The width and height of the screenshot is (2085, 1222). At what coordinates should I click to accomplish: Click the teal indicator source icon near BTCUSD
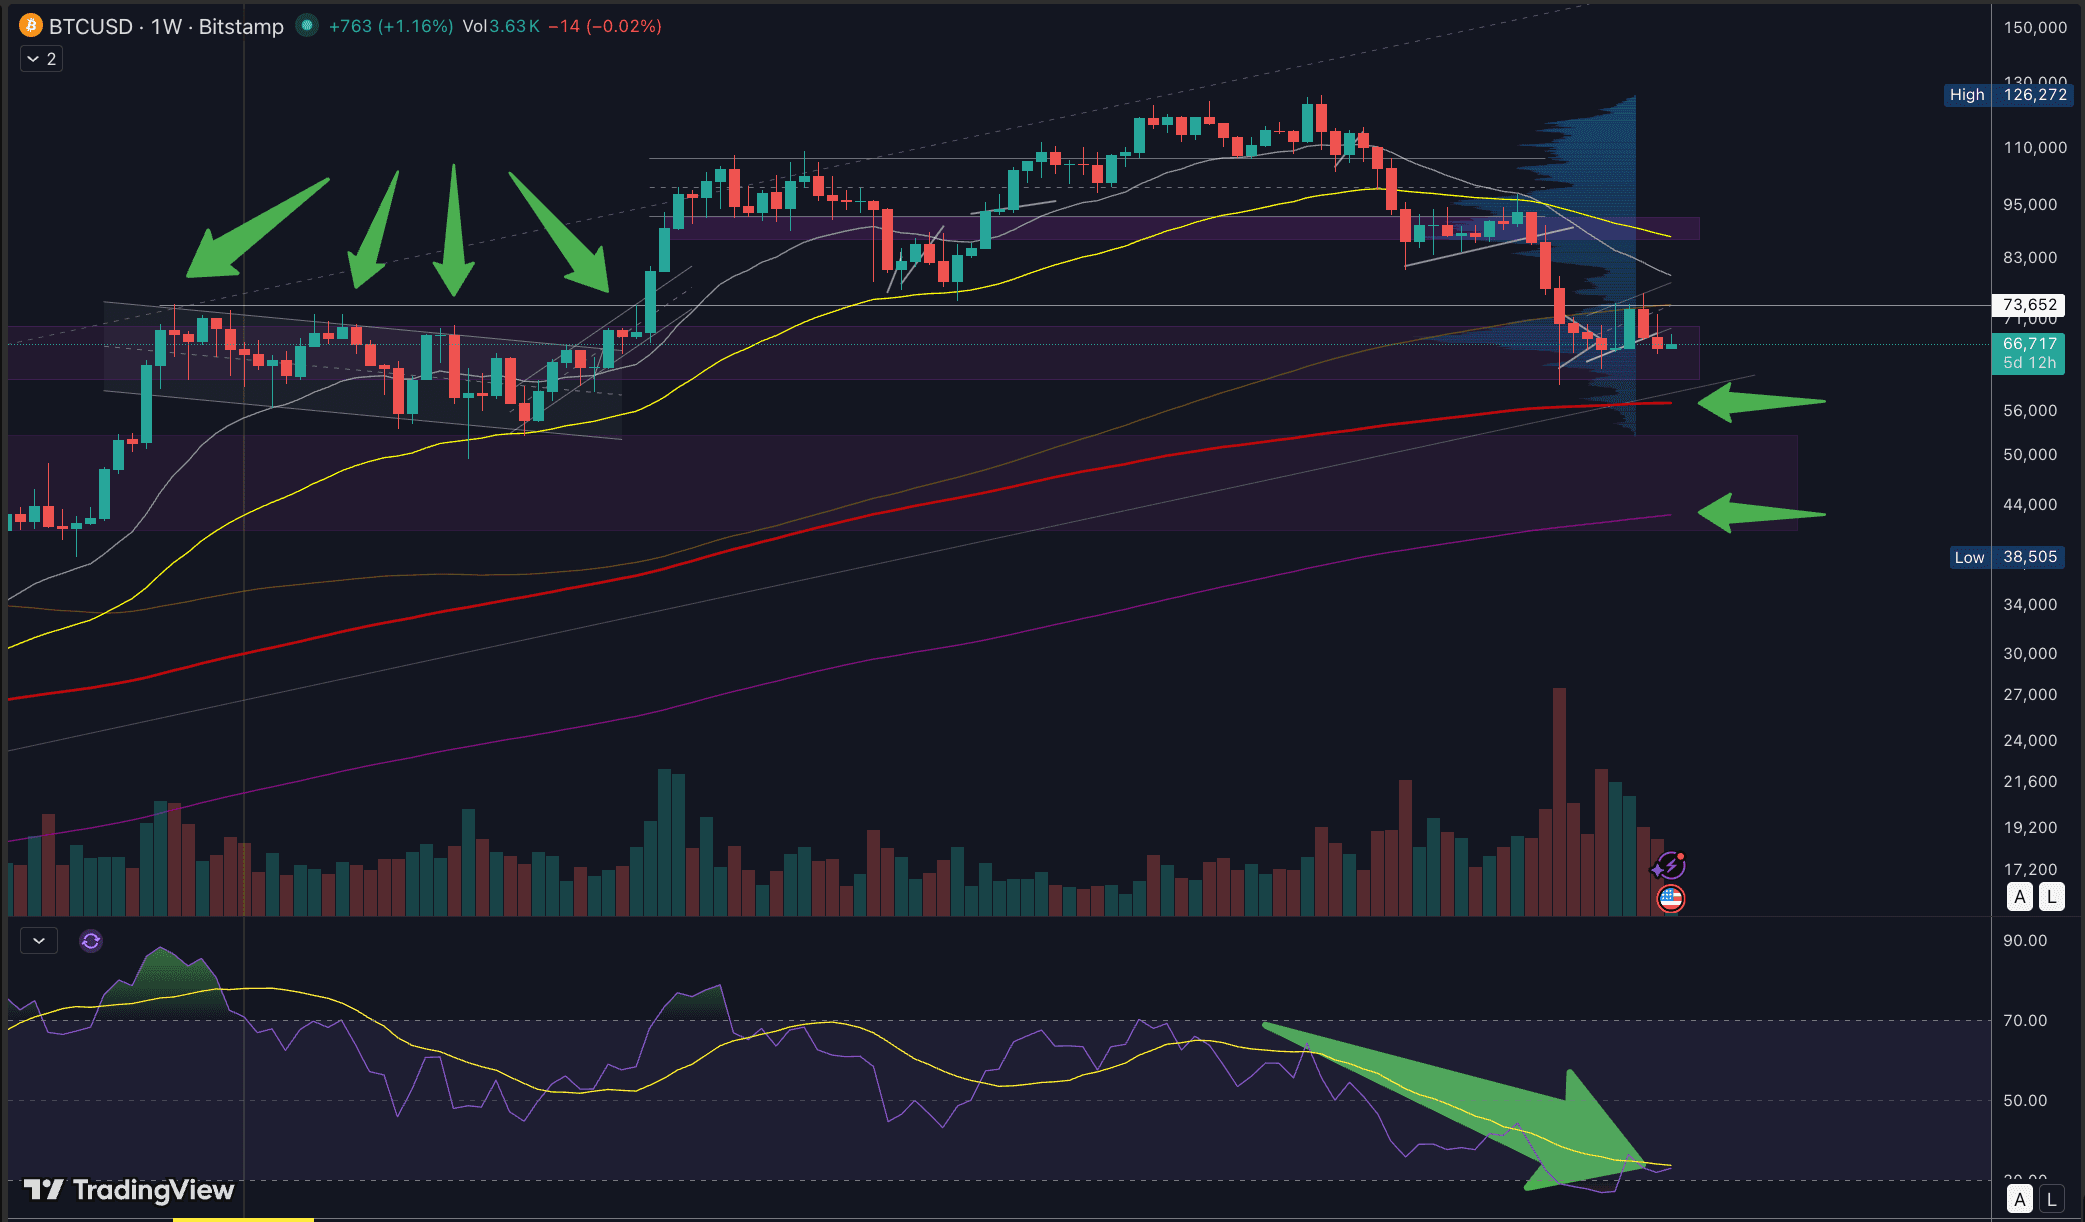click(x=306, y=27)
